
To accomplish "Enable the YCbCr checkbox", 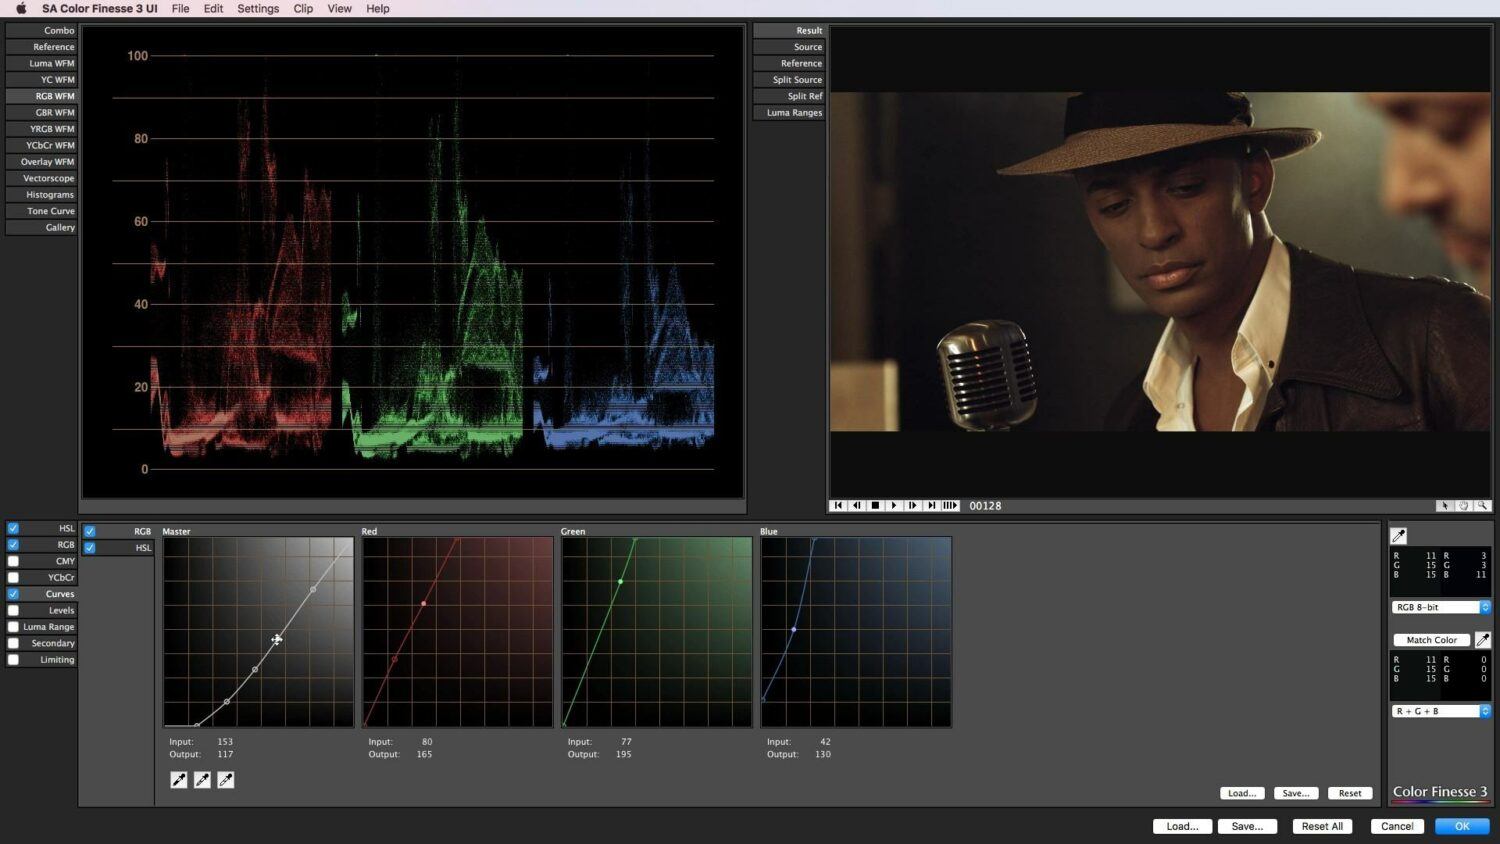I will (x=13, y=577).
